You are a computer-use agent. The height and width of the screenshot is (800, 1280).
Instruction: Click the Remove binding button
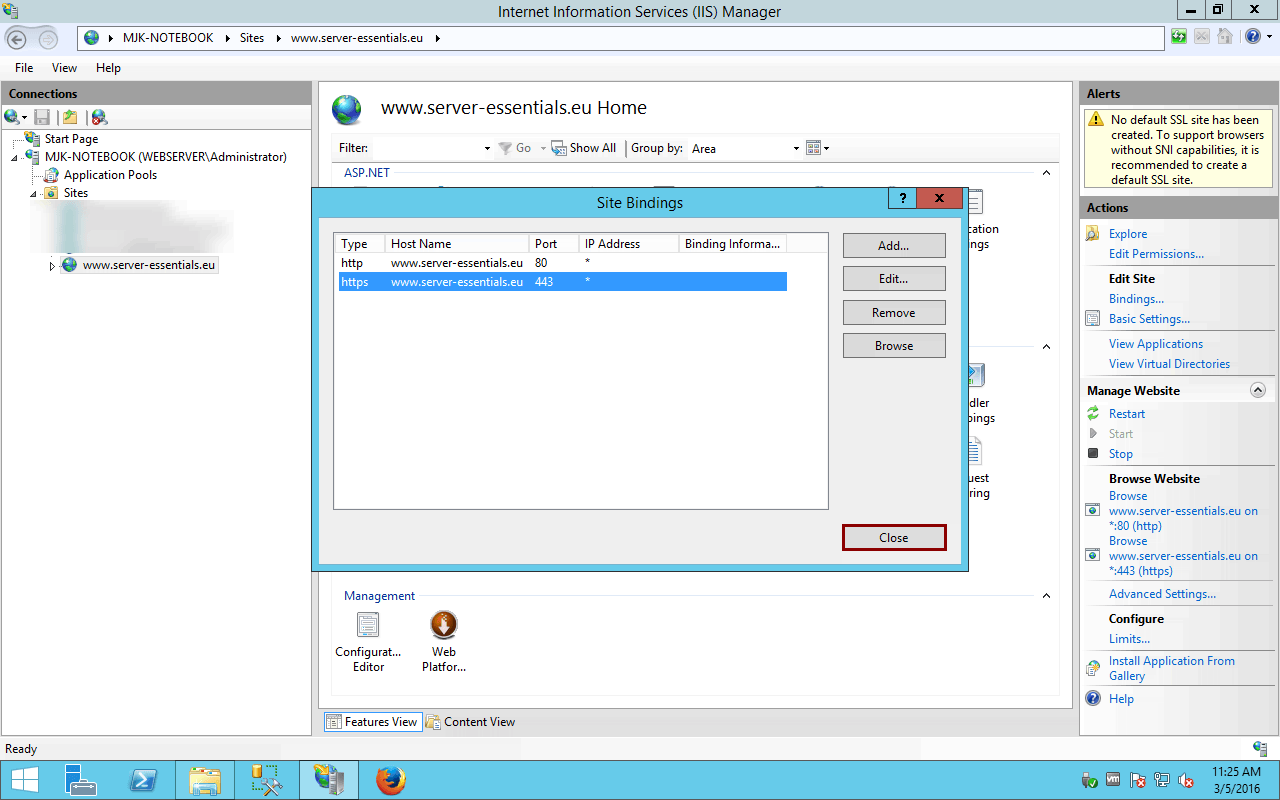(x=894, y=313)
